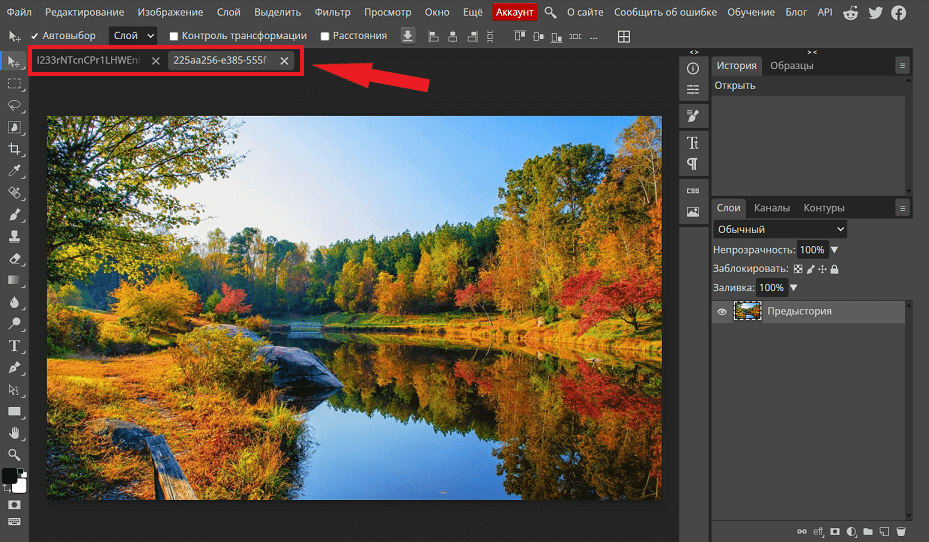This screenshot has height=542, width=929.
Task: Select the Zoom tool
Action: [15, 454]
